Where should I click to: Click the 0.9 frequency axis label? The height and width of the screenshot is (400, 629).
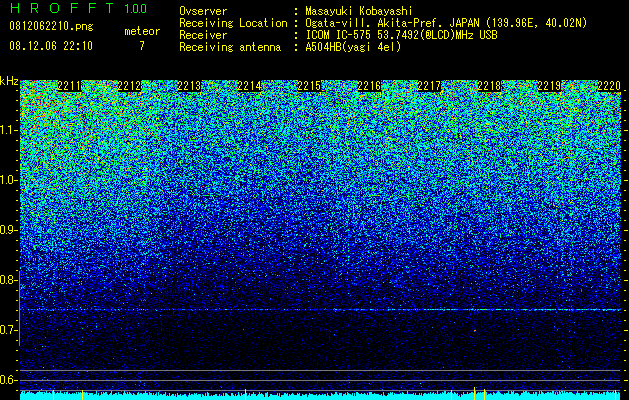click(x=7, y=230)
